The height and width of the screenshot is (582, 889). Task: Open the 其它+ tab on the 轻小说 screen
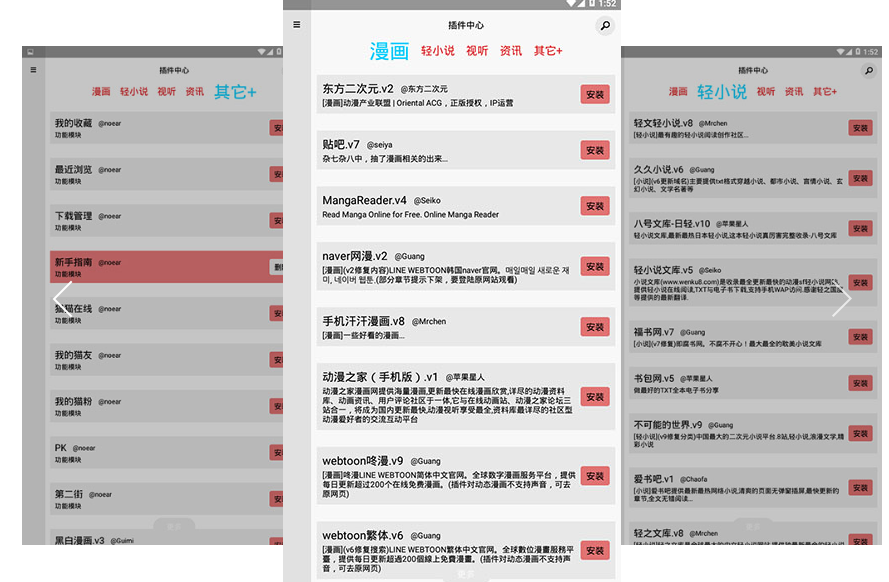(x=825, y=92)
